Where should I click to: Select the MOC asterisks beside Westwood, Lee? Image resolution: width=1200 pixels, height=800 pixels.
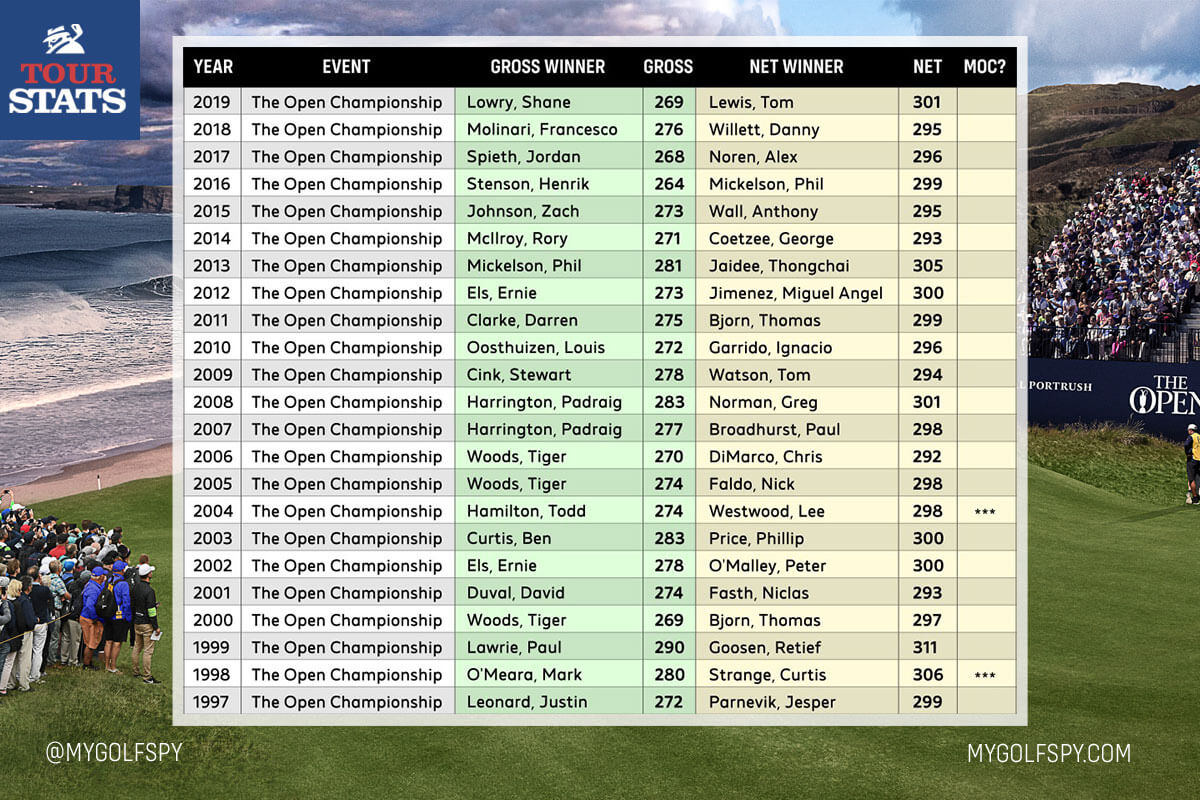click(x=986, y=511)
